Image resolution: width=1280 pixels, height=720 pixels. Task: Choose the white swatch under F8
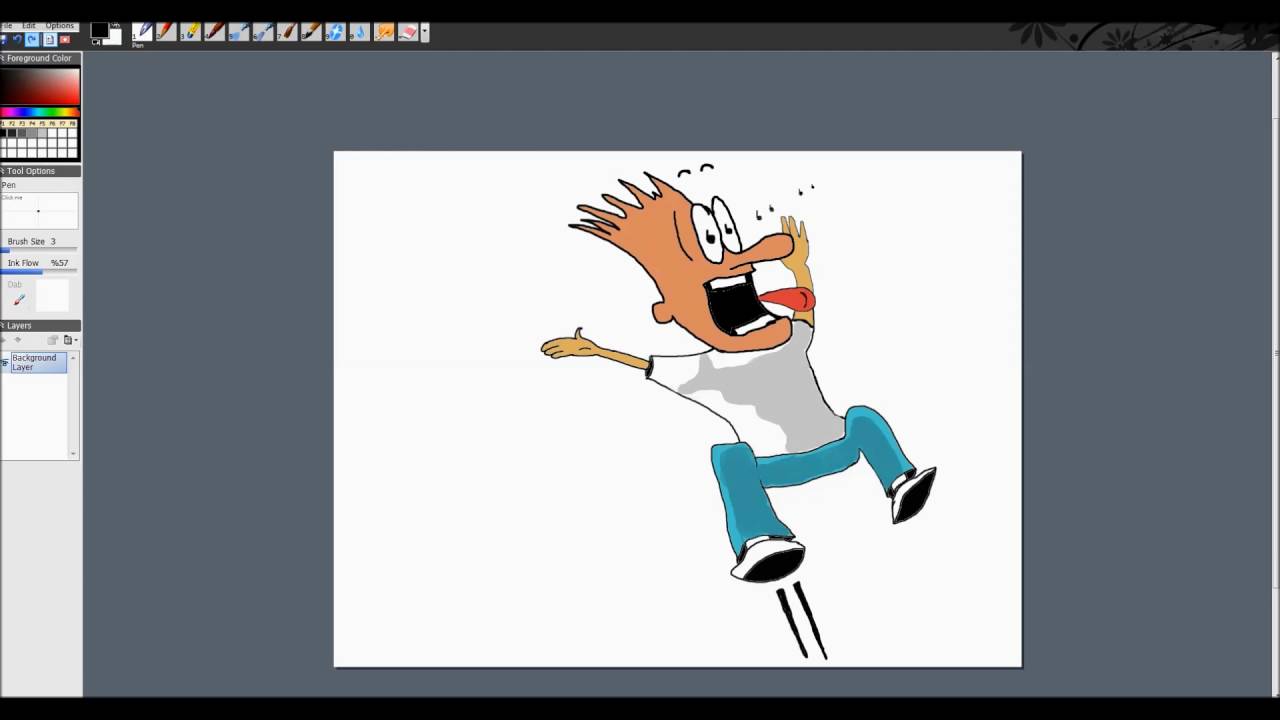[x=72, y=133]
